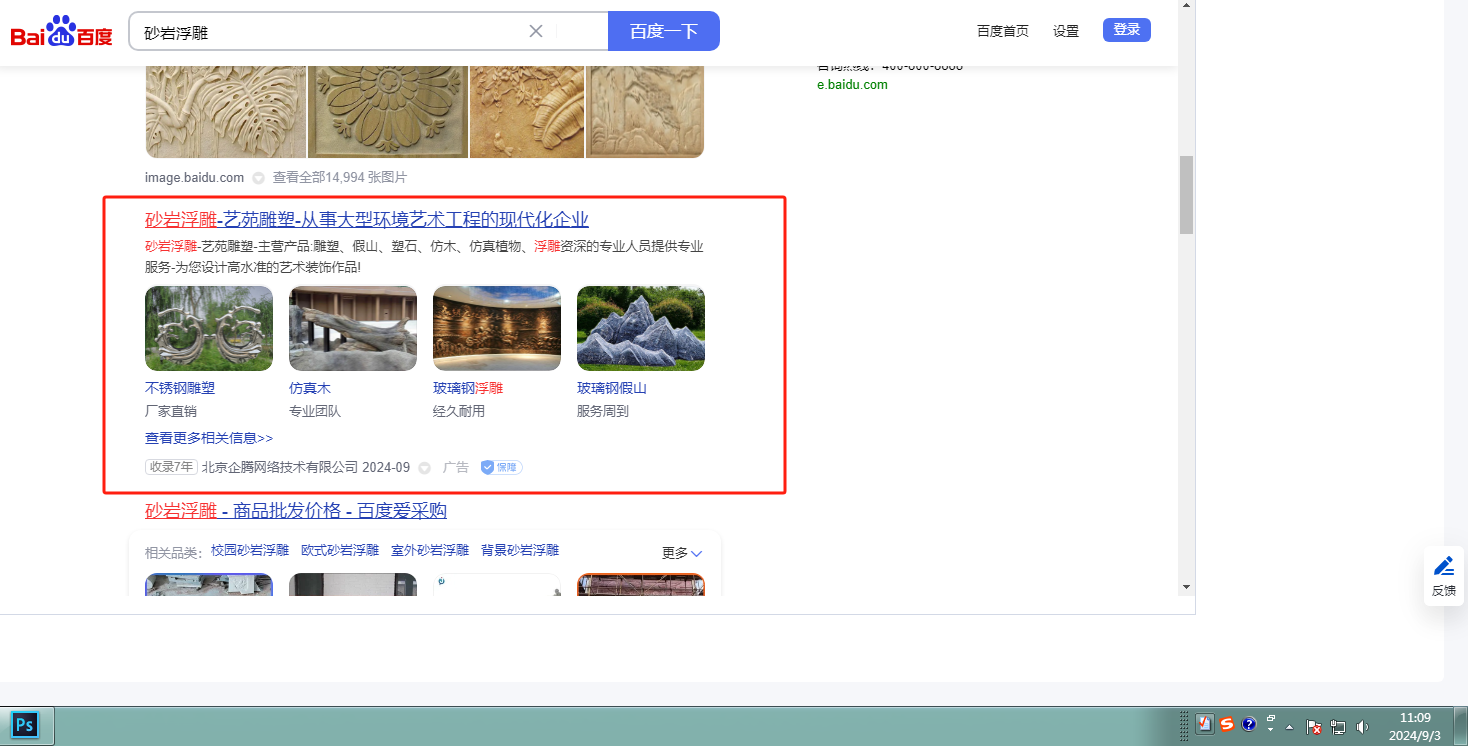Click the vertical scrollbar thumb
The image size is (1468, 746).
(x=1186, y=194)
